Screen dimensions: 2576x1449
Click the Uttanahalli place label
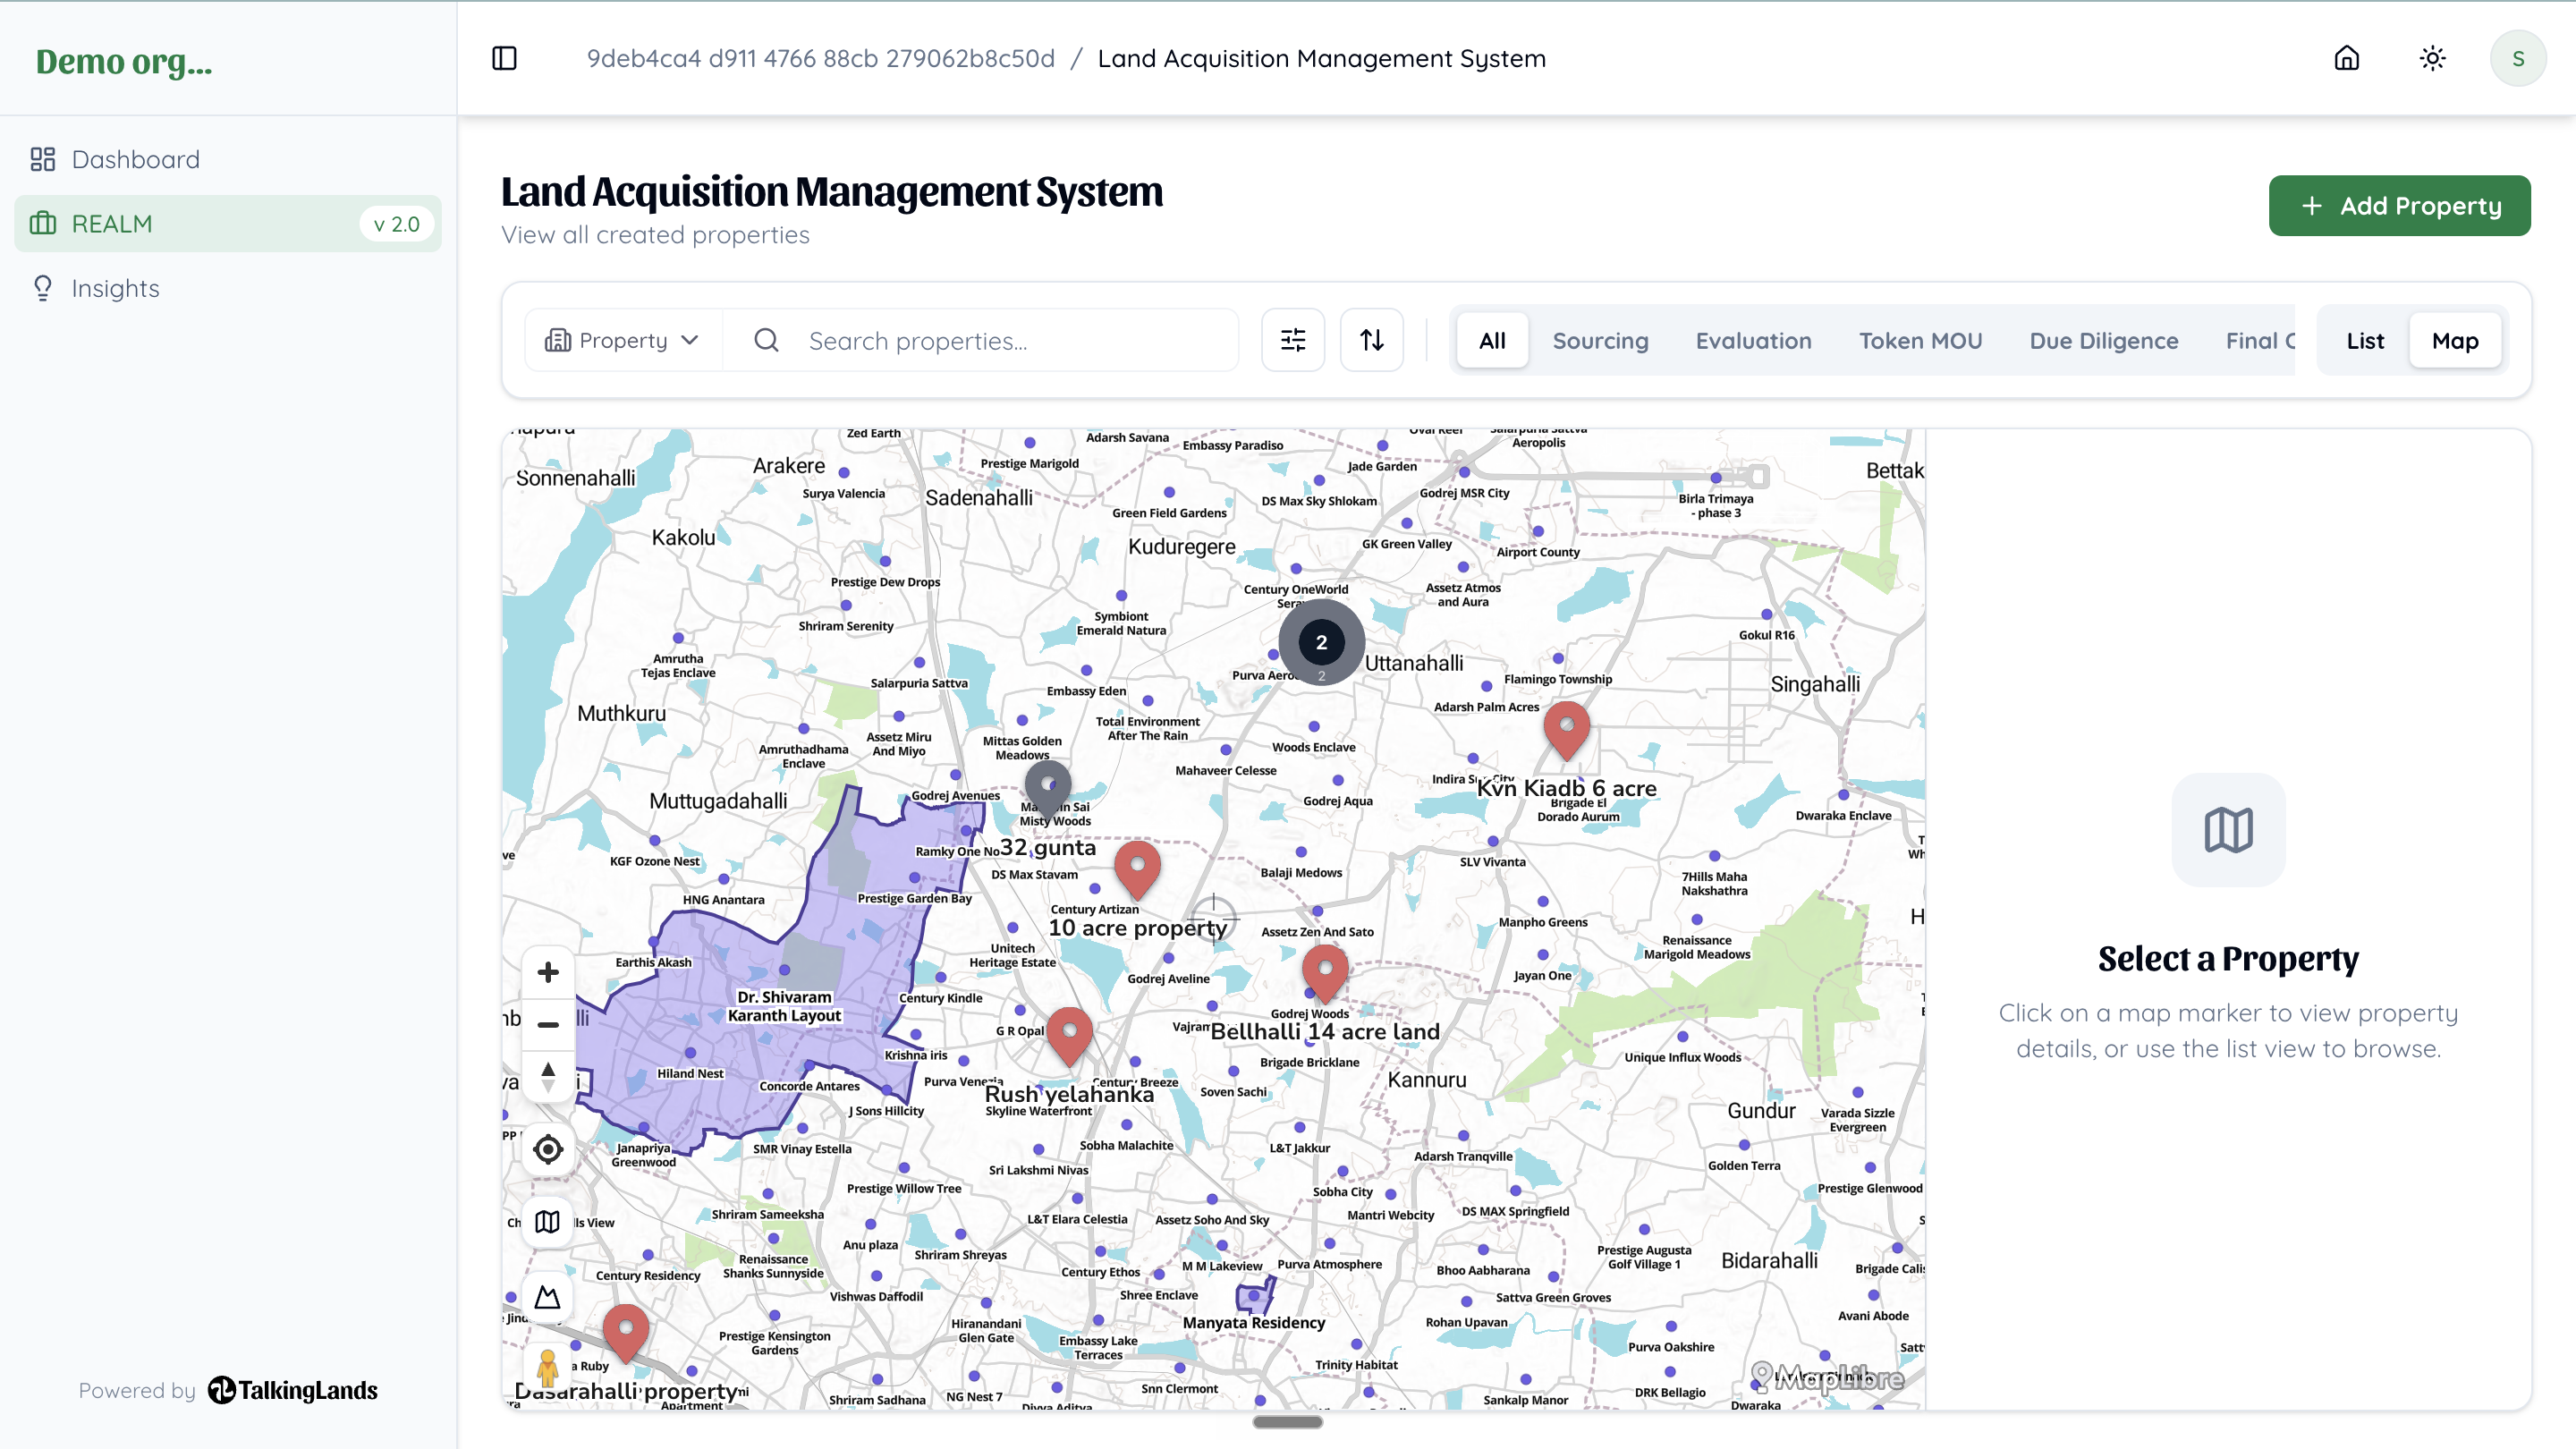coord(1414,663)
